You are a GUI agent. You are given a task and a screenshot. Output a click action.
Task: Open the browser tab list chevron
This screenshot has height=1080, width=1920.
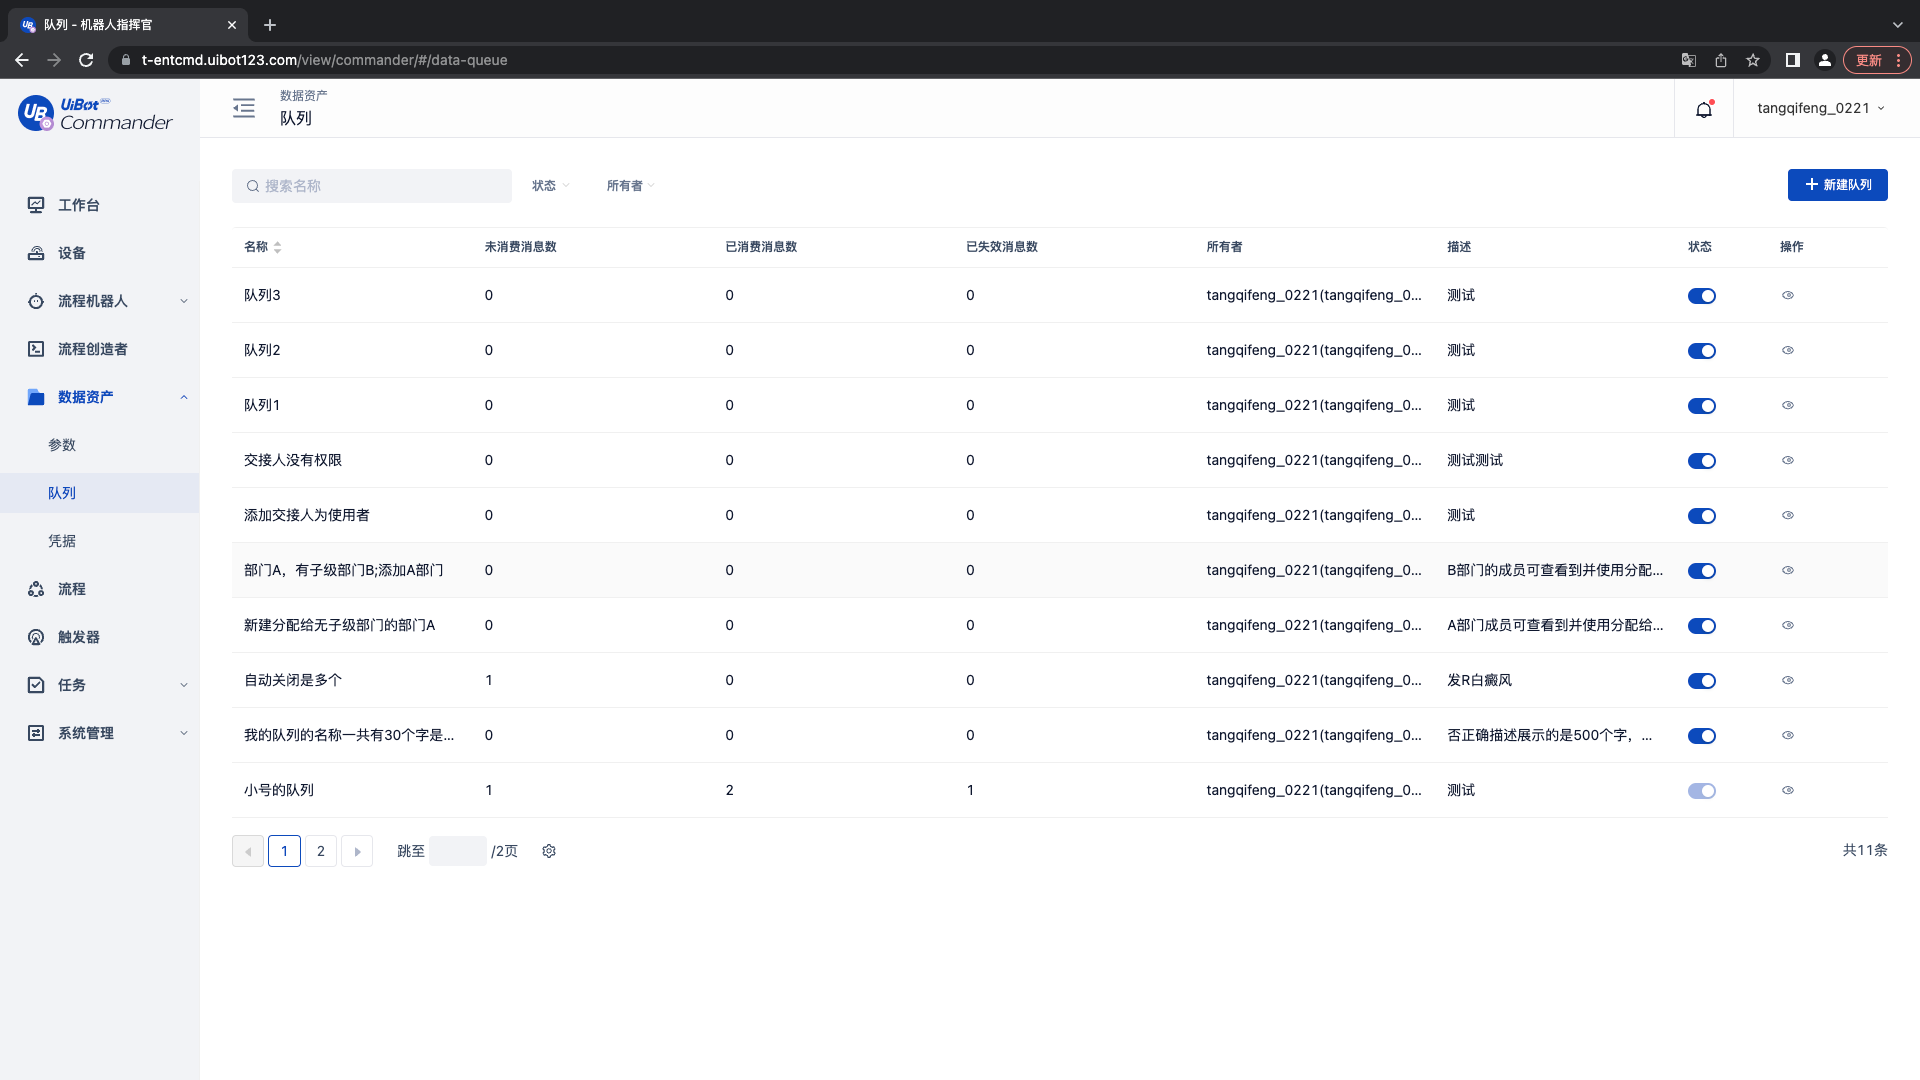(x=1897, y=25)
